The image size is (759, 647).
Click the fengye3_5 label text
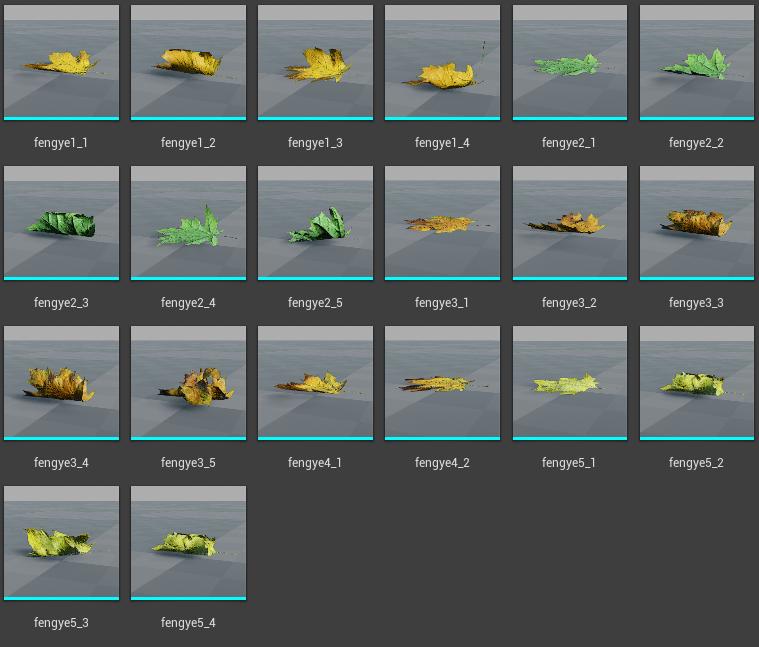(188, 463)
